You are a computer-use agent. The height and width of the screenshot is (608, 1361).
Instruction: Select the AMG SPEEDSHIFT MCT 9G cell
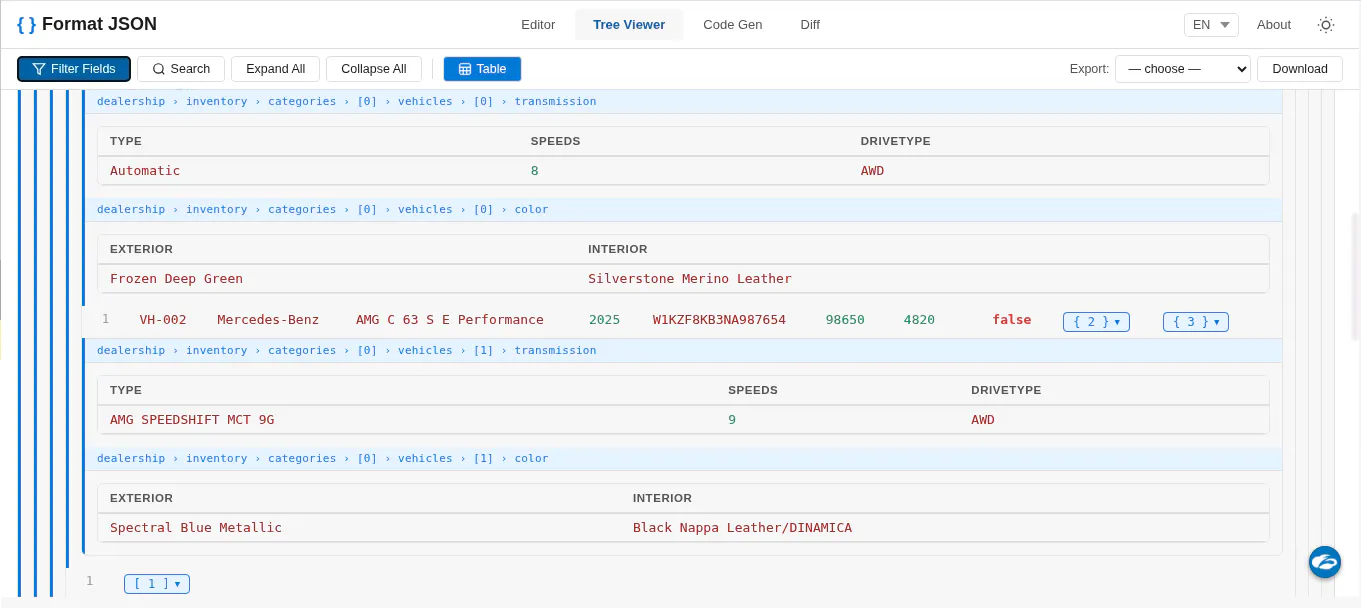(x=192, y=420)
